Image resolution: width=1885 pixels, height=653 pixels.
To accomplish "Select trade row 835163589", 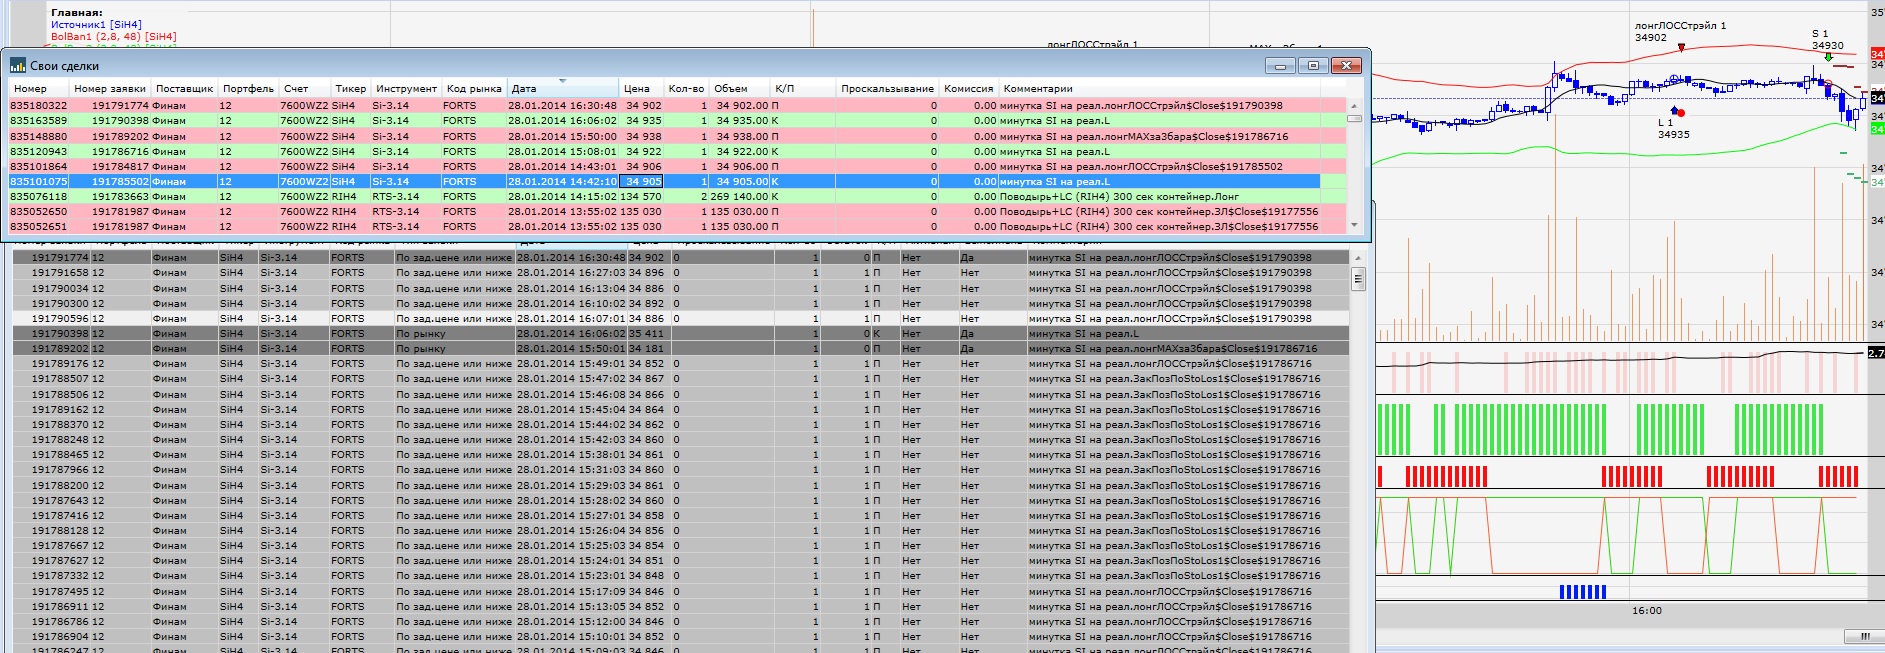I will tap(676, 120).
